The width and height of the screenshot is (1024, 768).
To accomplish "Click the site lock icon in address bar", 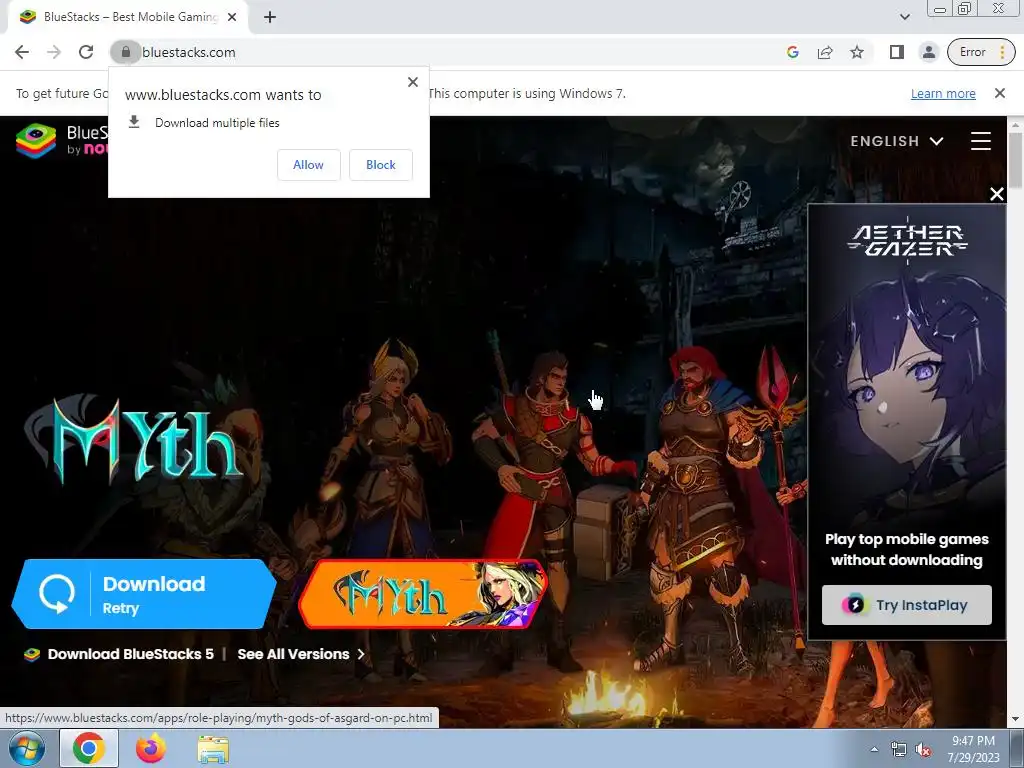I will (x=125, y=52).
